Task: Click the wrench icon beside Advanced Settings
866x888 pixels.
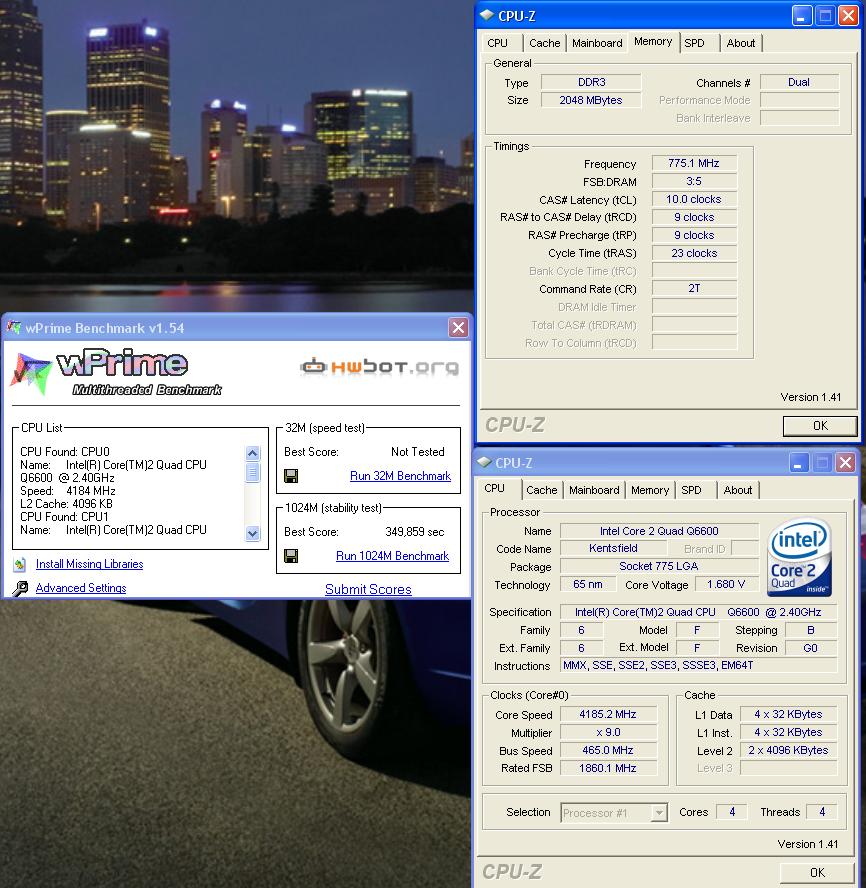Action: point(20,588)
